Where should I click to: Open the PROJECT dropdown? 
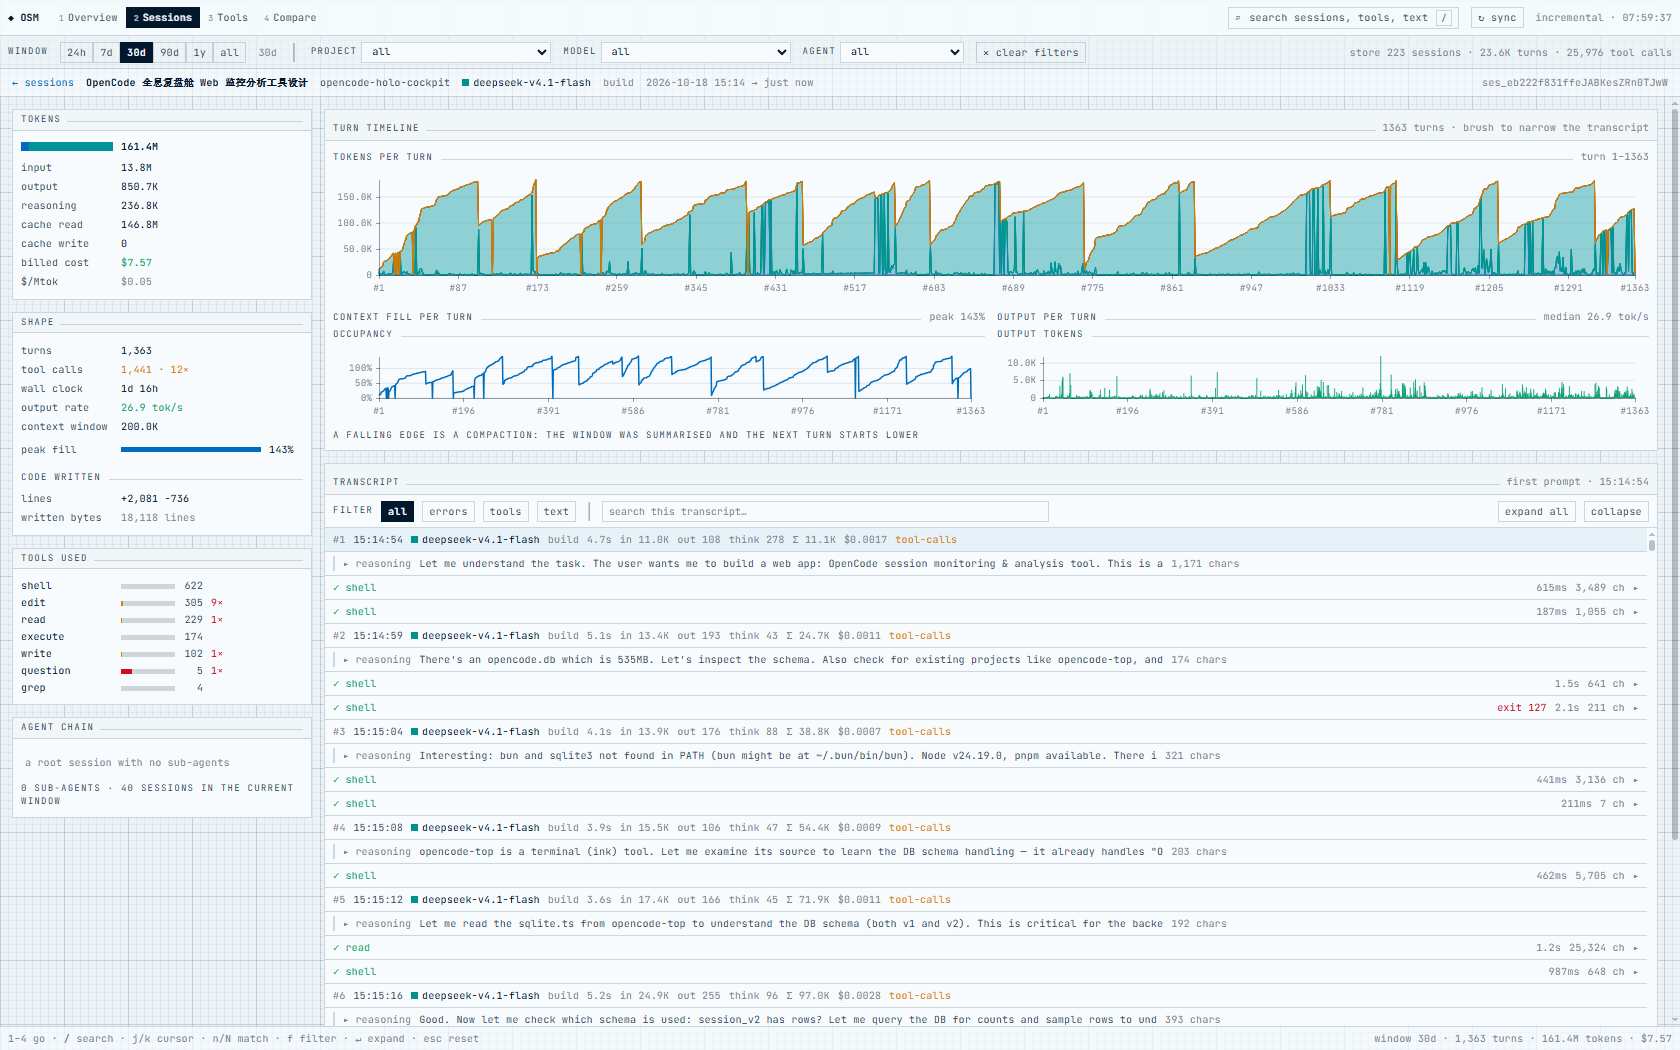point(457,52)
